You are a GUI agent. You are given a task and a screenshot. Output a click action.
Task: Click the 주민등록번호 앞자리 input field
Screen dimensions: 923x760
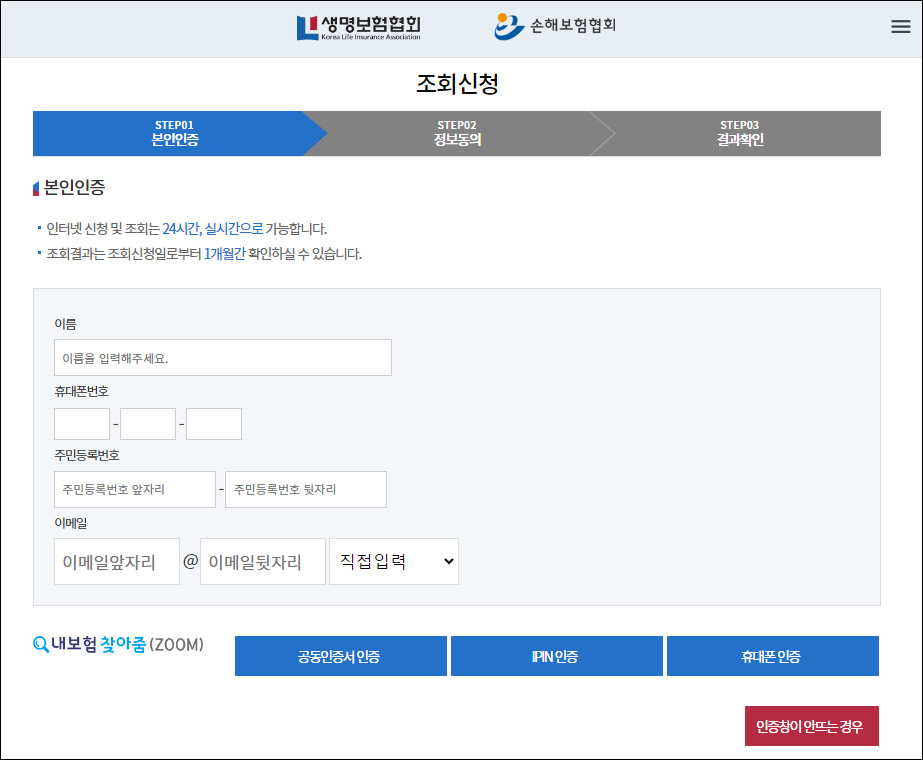pyautogui.click(x=134, y=489)
